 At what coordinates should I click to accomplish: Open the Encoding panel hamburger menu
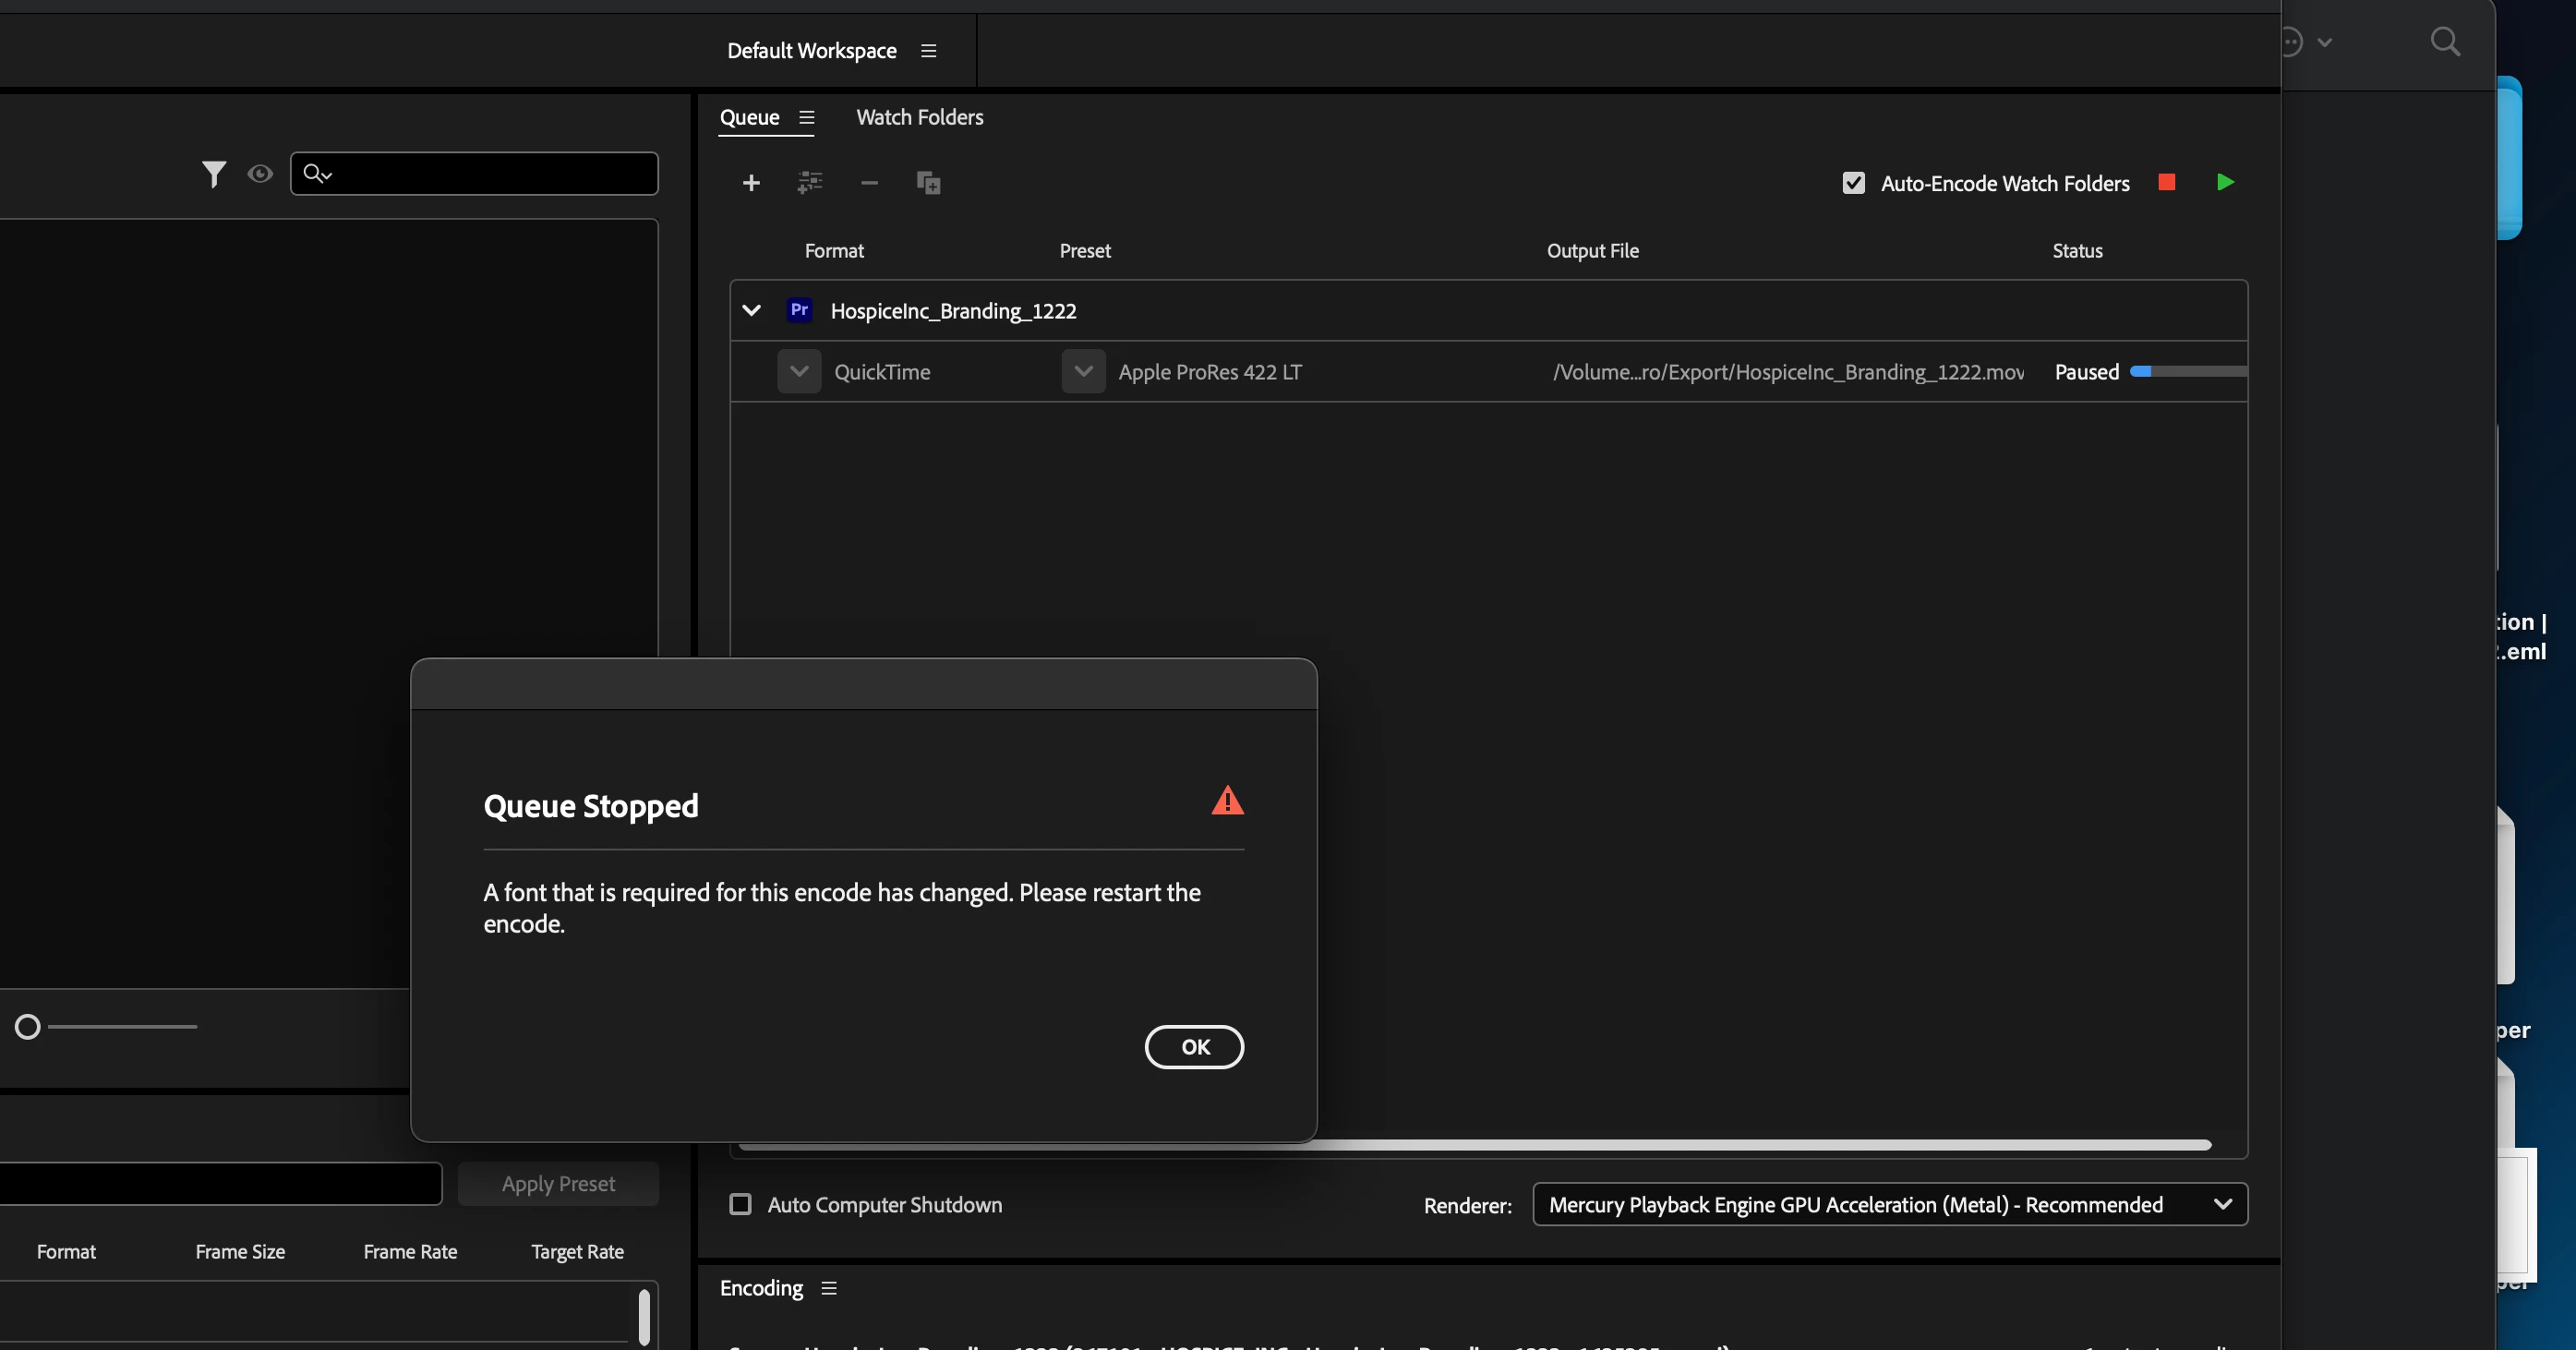(x=828, y=1288)
